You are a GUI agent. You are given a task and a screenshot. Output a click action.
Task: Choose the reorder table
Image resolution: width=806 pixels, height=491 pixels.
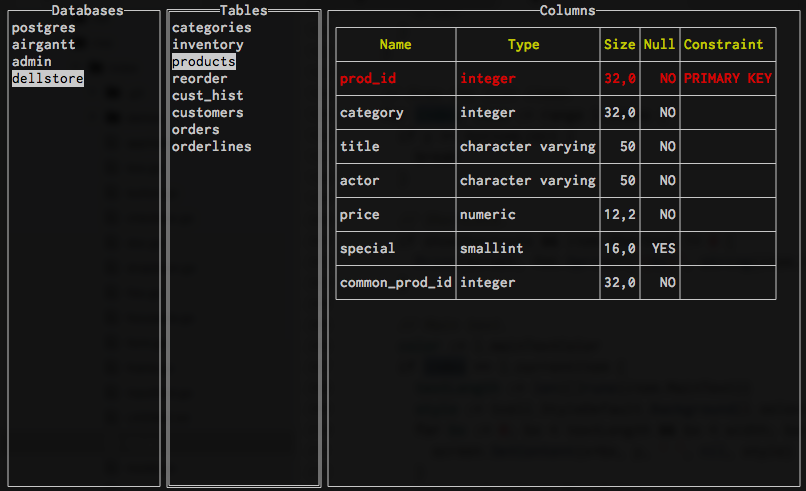199,79
